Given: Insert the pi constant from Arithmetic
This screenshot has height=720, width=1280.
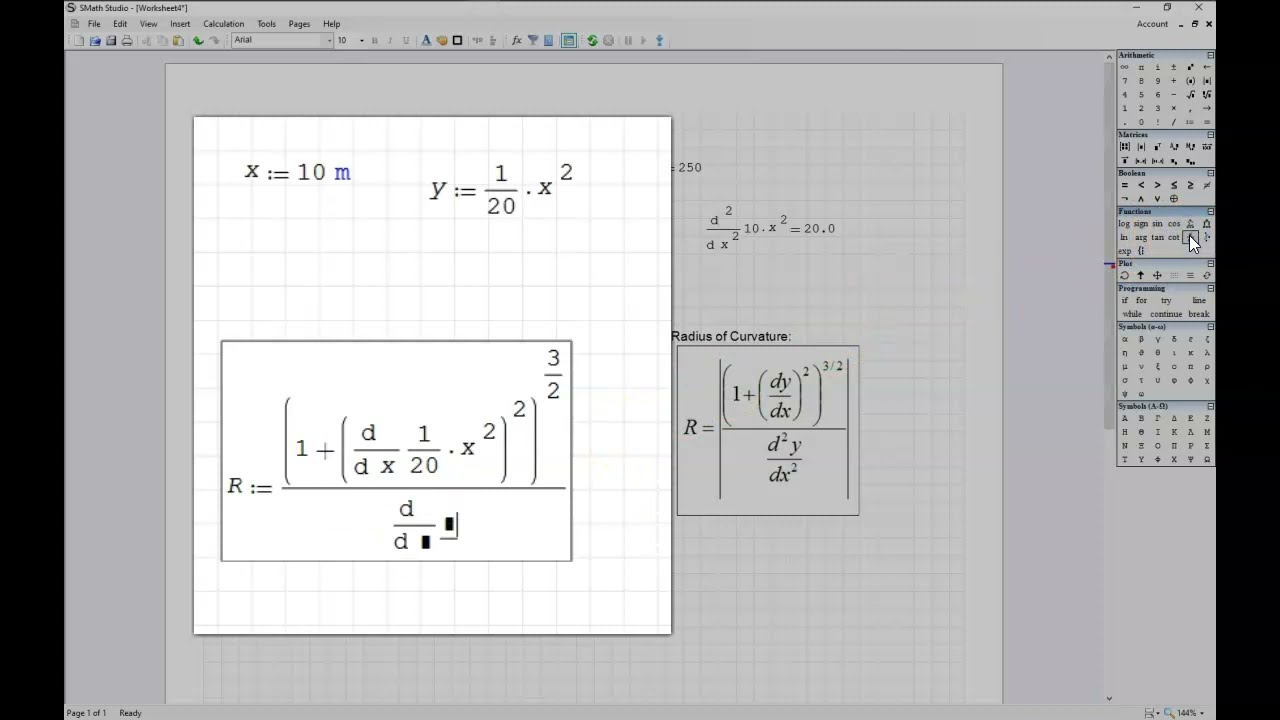Looking at the screenshot, I should tap(1141, 67).
